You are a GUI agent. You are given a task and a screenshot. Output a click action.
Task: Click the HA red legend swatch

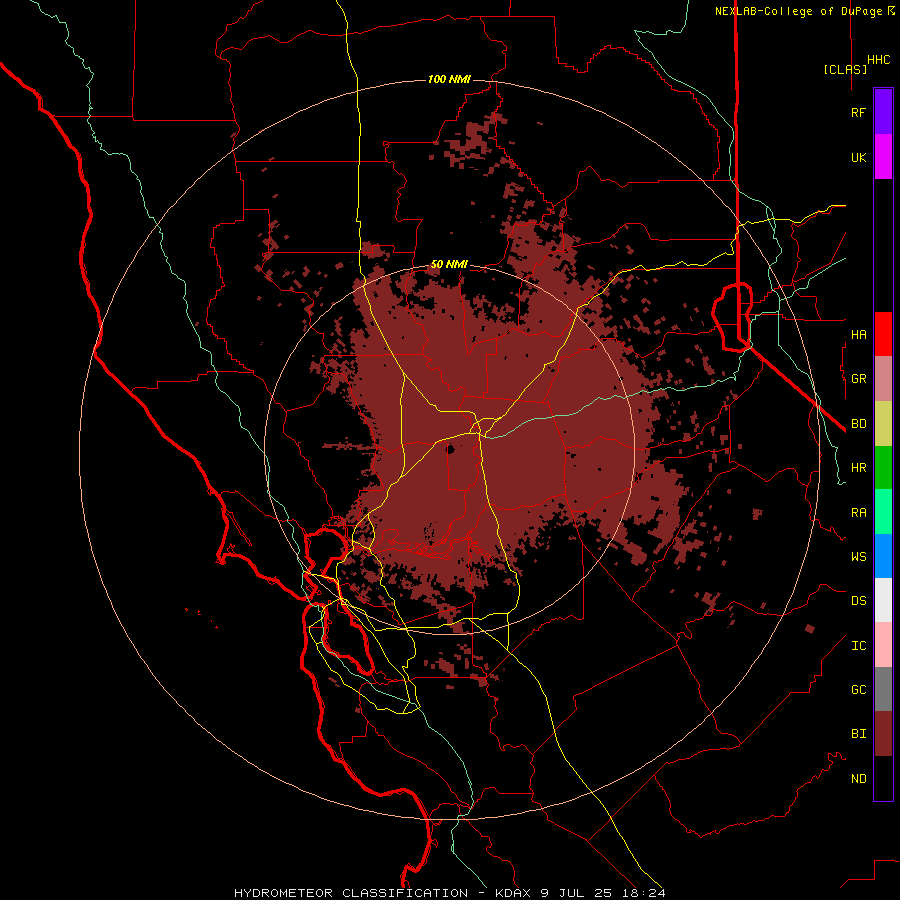[883, 334]
